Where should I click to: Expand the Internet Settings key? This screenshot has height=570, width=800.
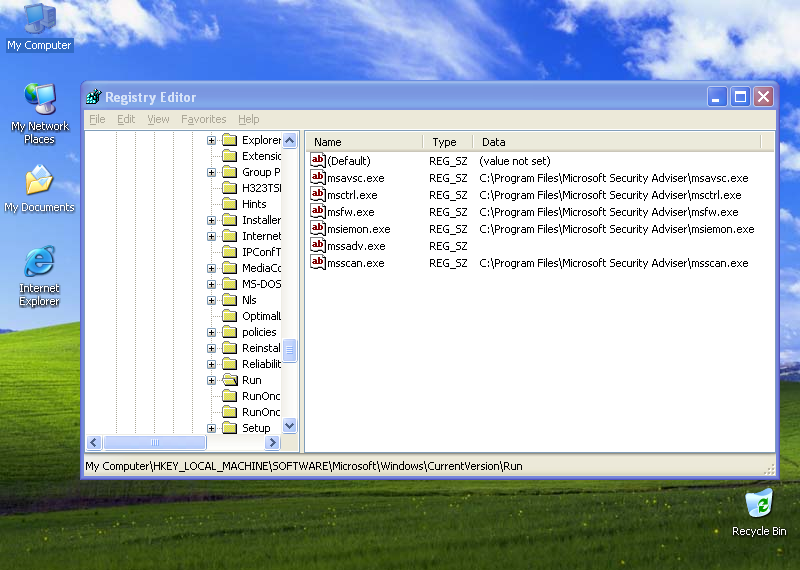[211, 236]
